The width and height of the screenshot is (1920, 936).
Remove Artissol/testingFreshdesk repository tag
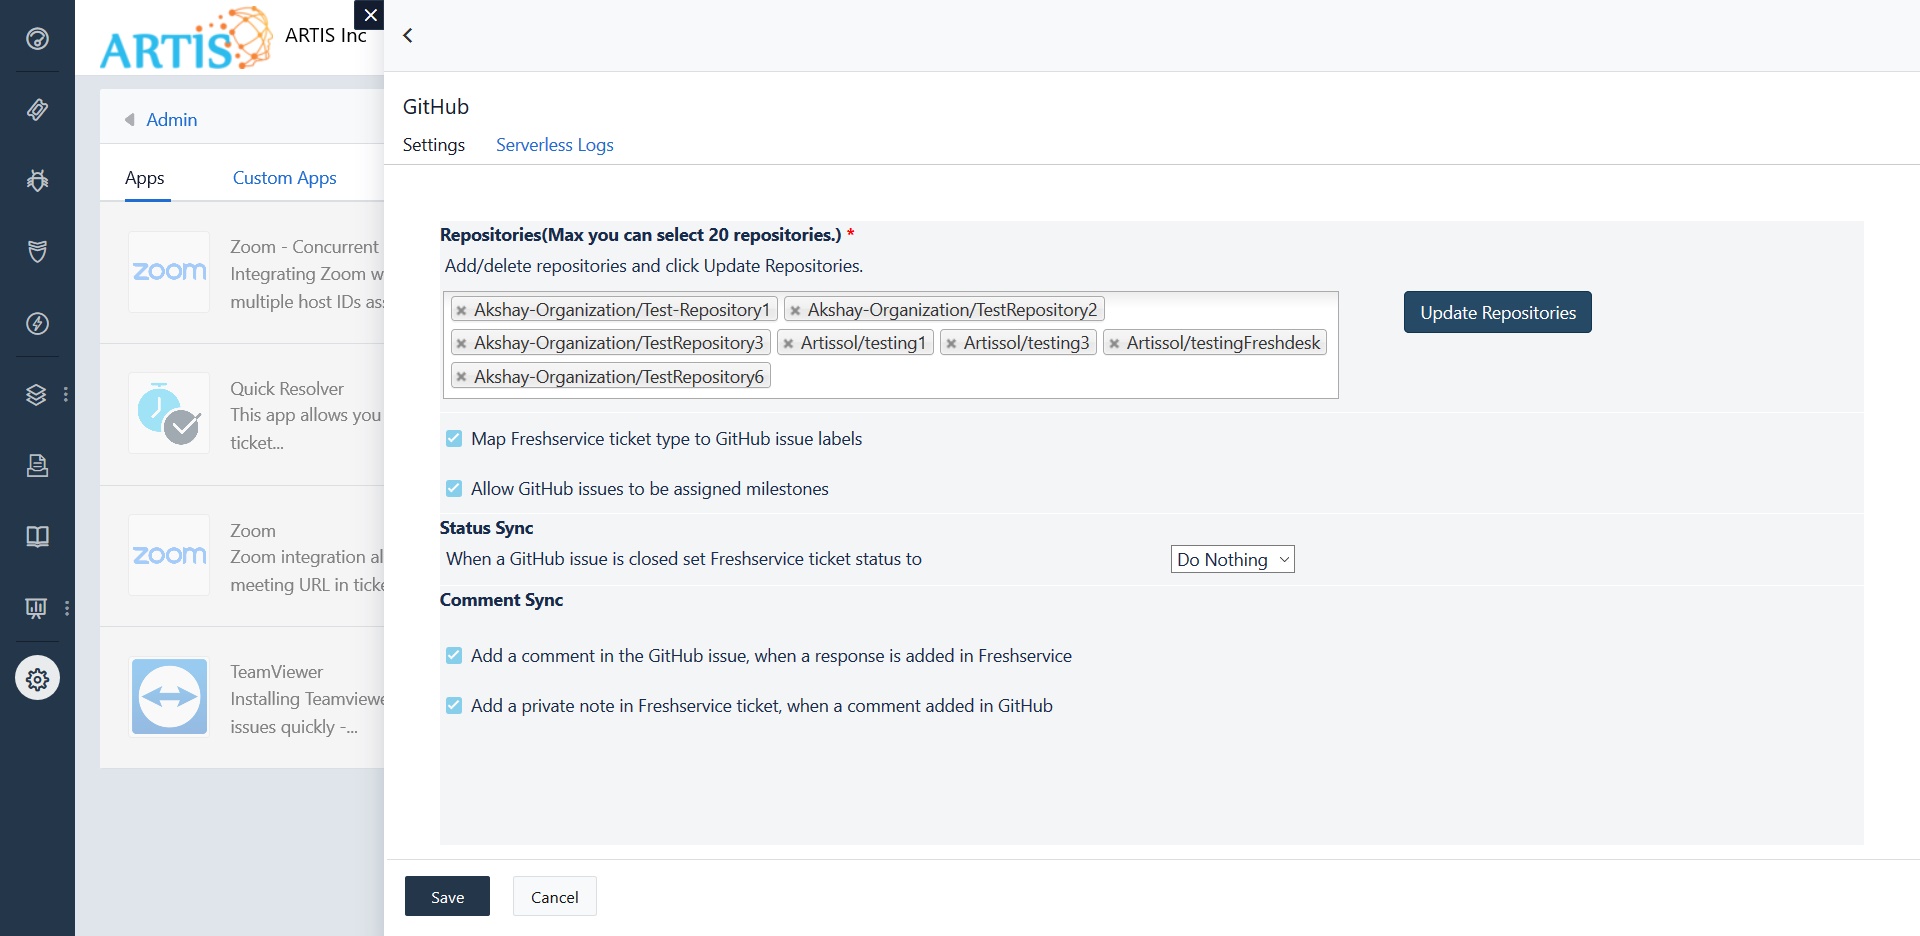pyautogui.click(x=1114, y=344)
